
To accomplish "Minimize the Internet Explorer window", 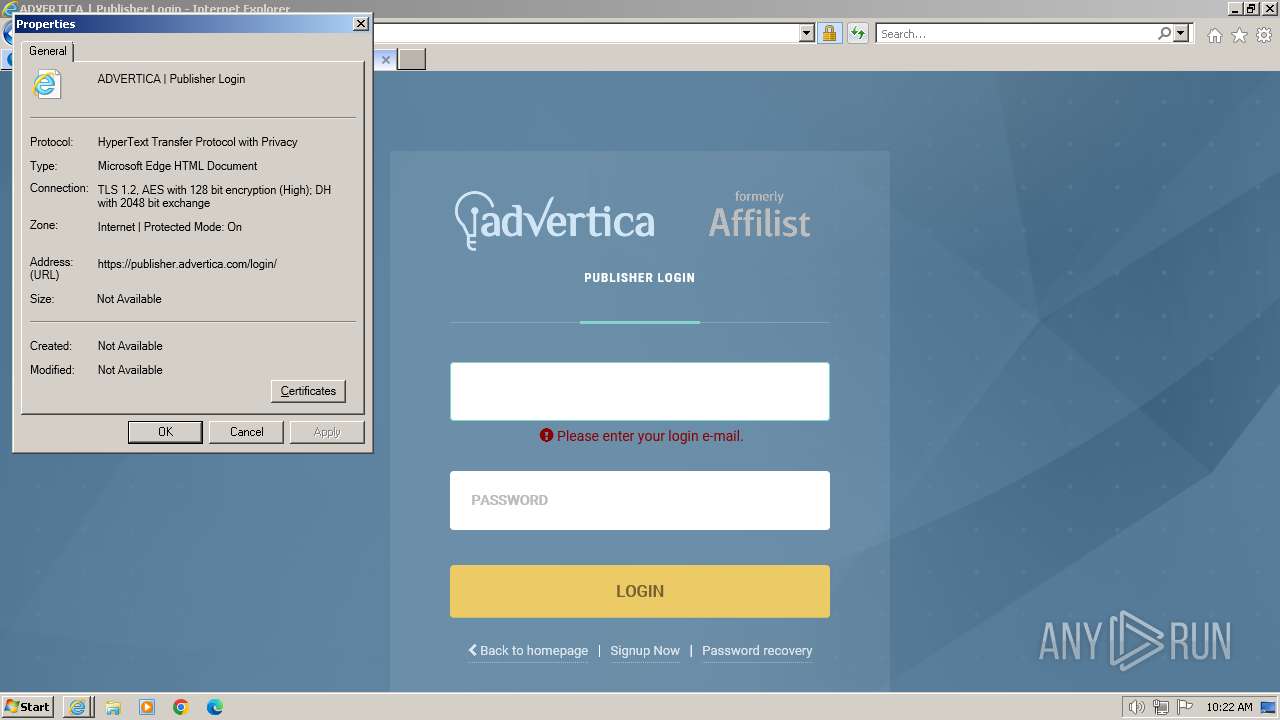I will 1234,8.
